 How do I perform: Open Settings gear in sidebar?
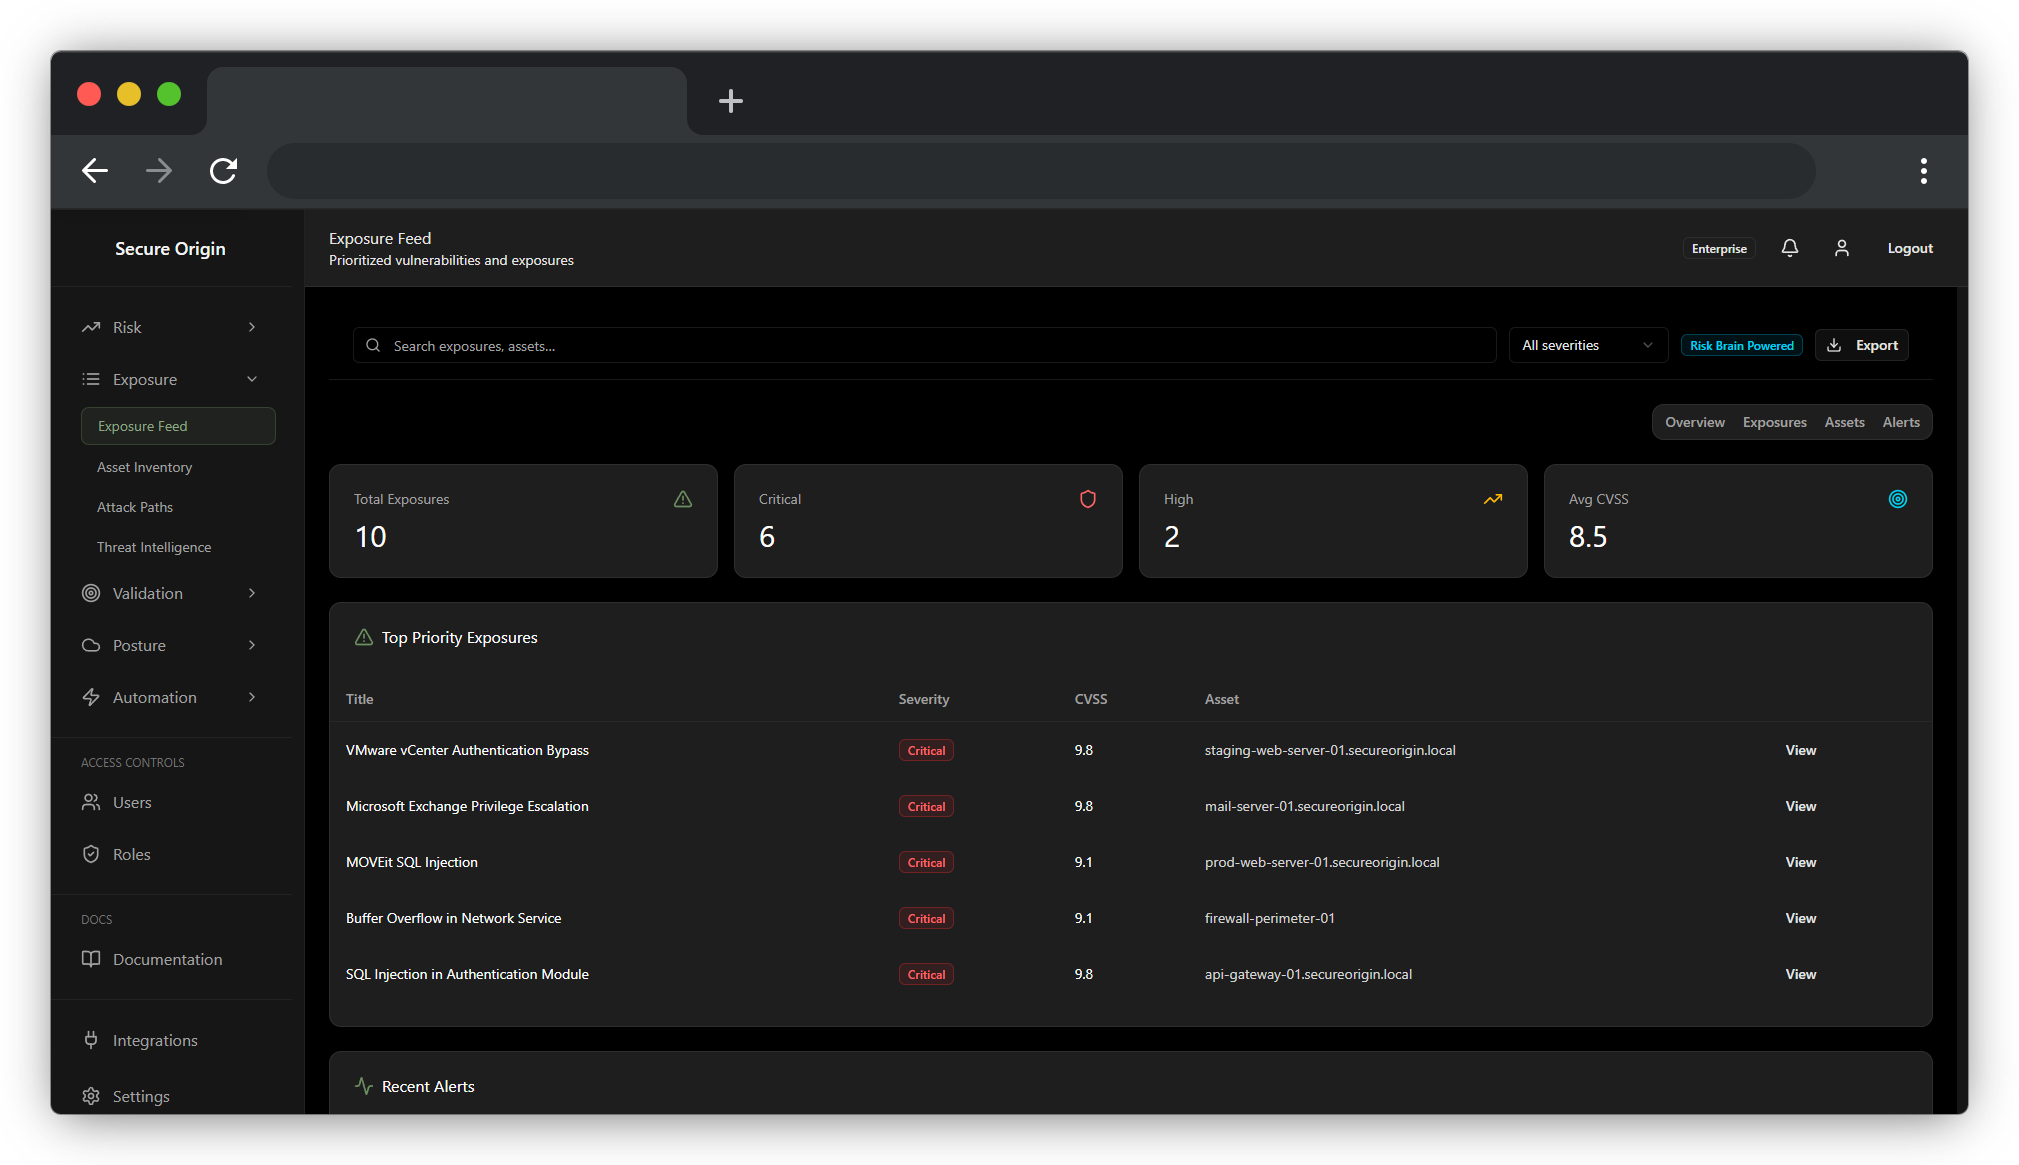91,1096
